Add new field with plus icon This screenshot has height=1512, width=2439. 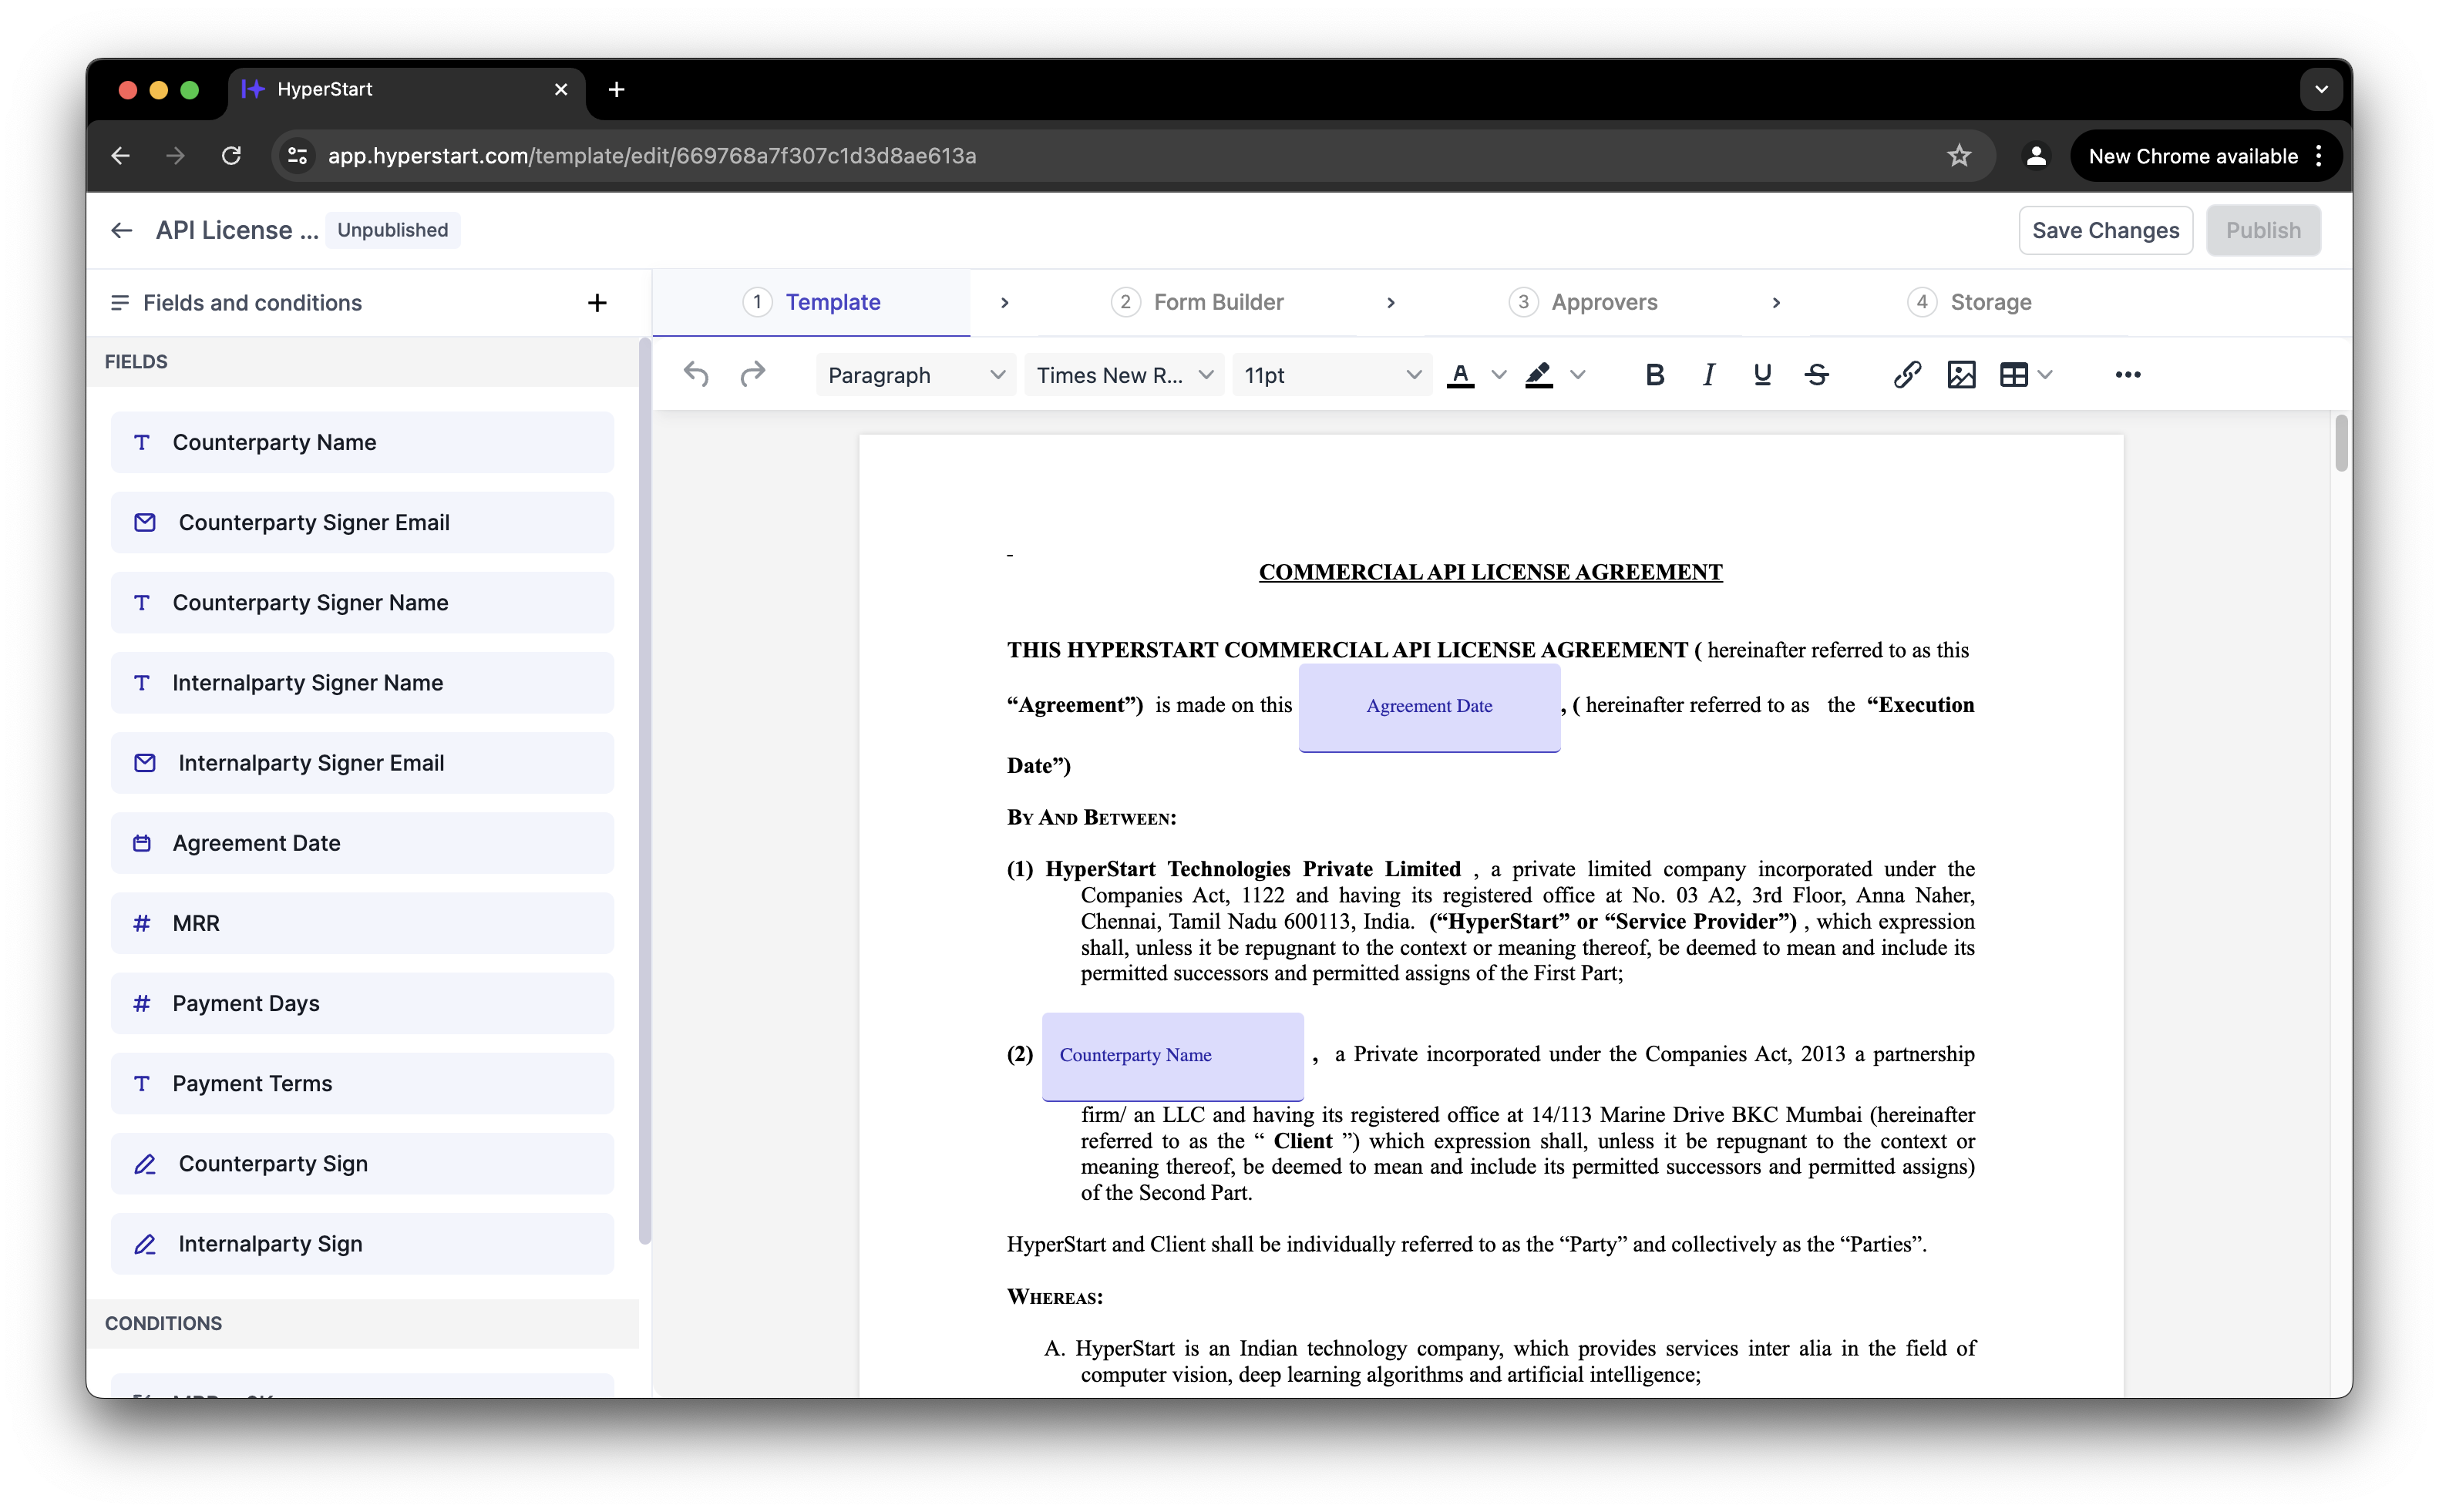pos(597,303)
